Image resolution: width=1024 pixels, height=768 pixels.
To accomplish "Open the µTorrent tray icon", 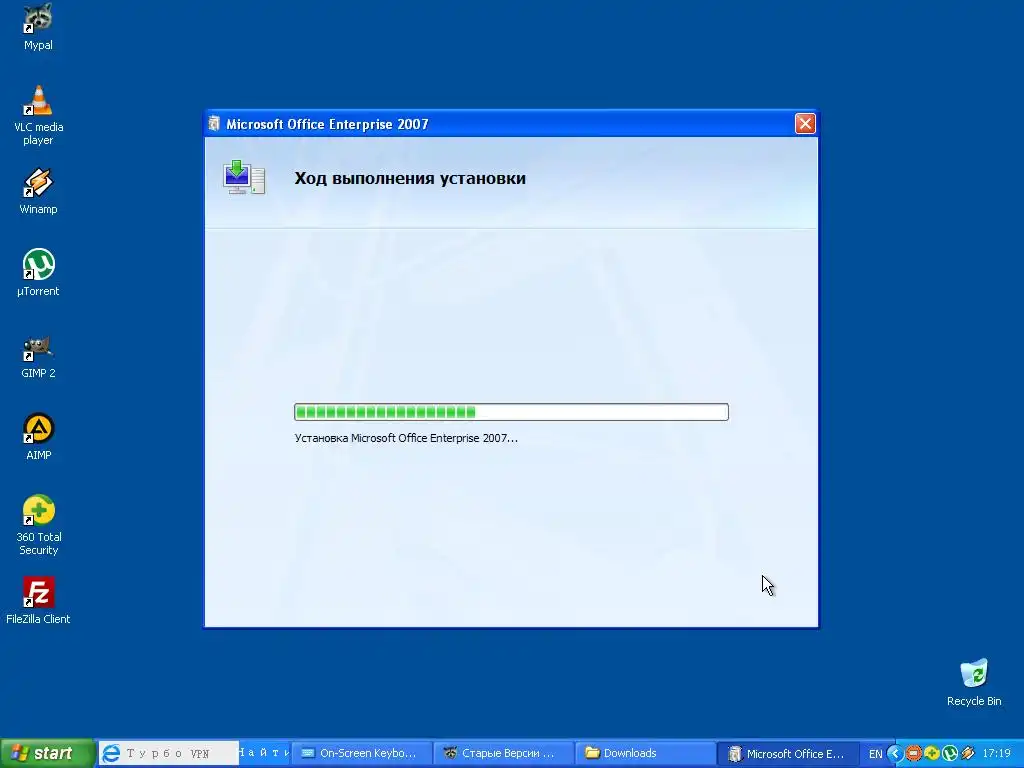I will coord(950,754).
